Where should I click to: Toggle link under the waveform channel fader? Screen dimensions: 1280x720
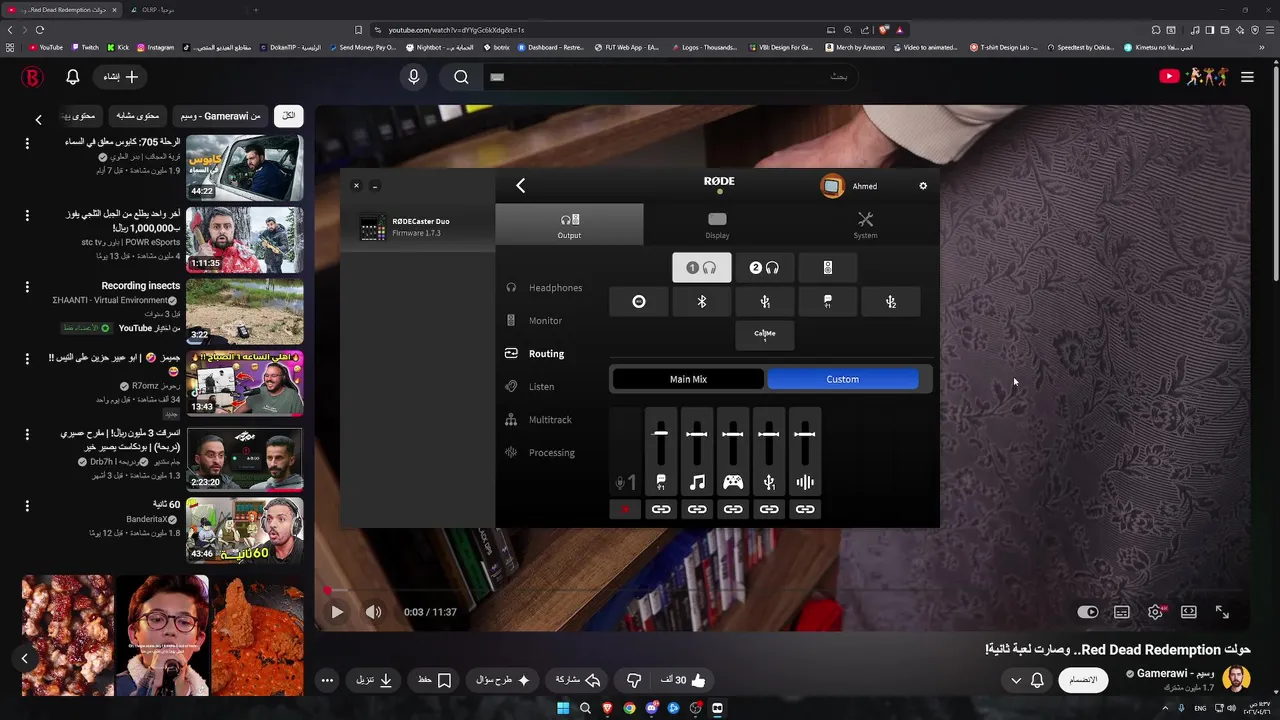[x=805, y=509]
